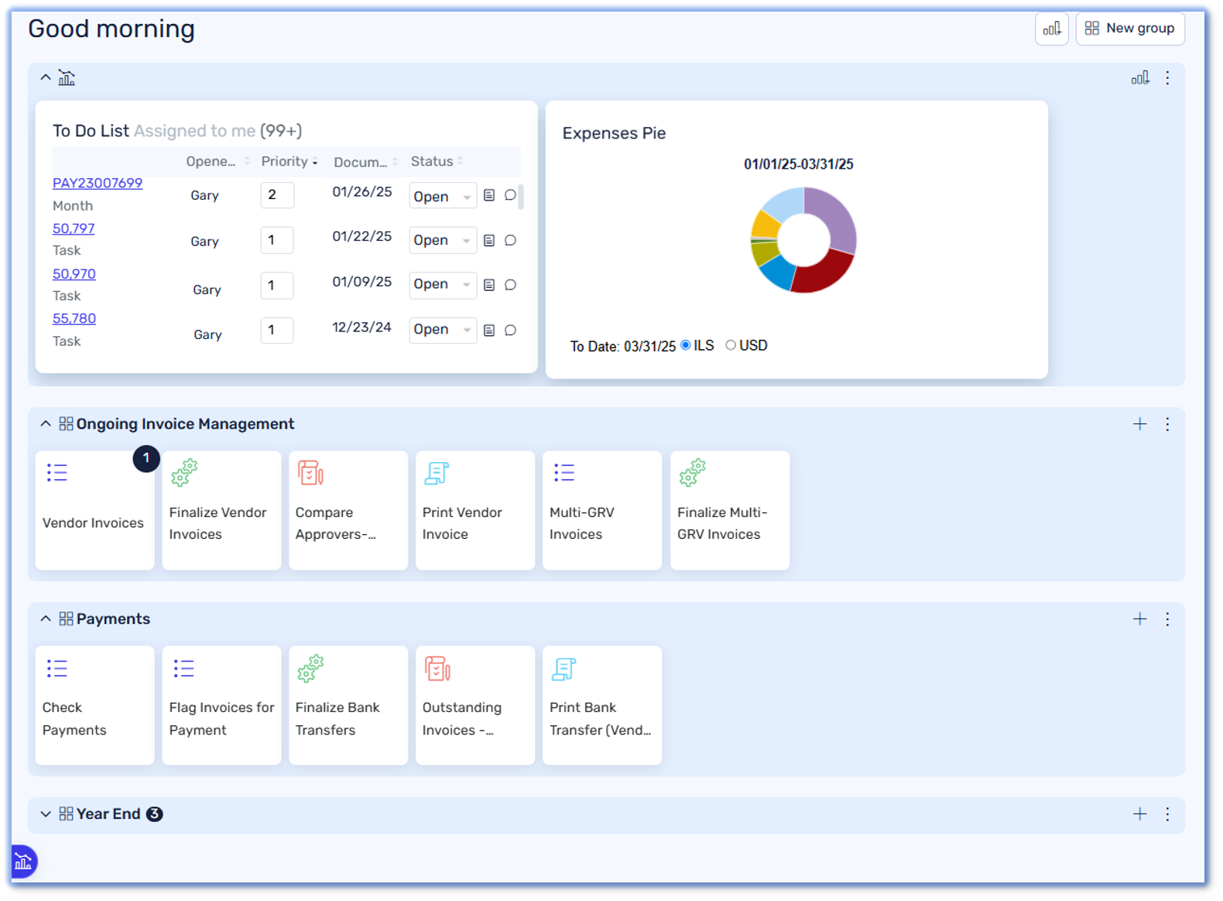
Task: Open the Status dropdown for task 50,970
Action: click(442, 284)
